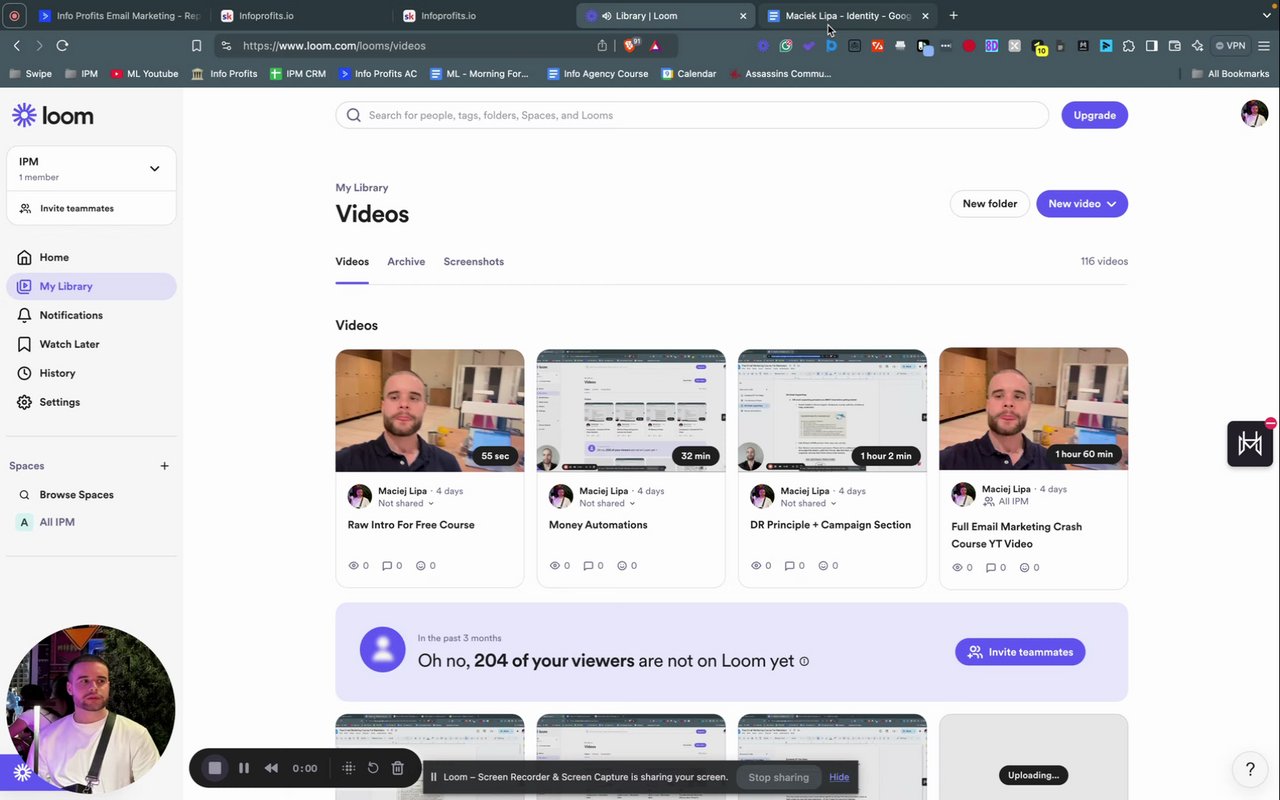Open the Raw Intro For Free Course thumbnail
This screenshot has height=800, width=1280.
430,410
